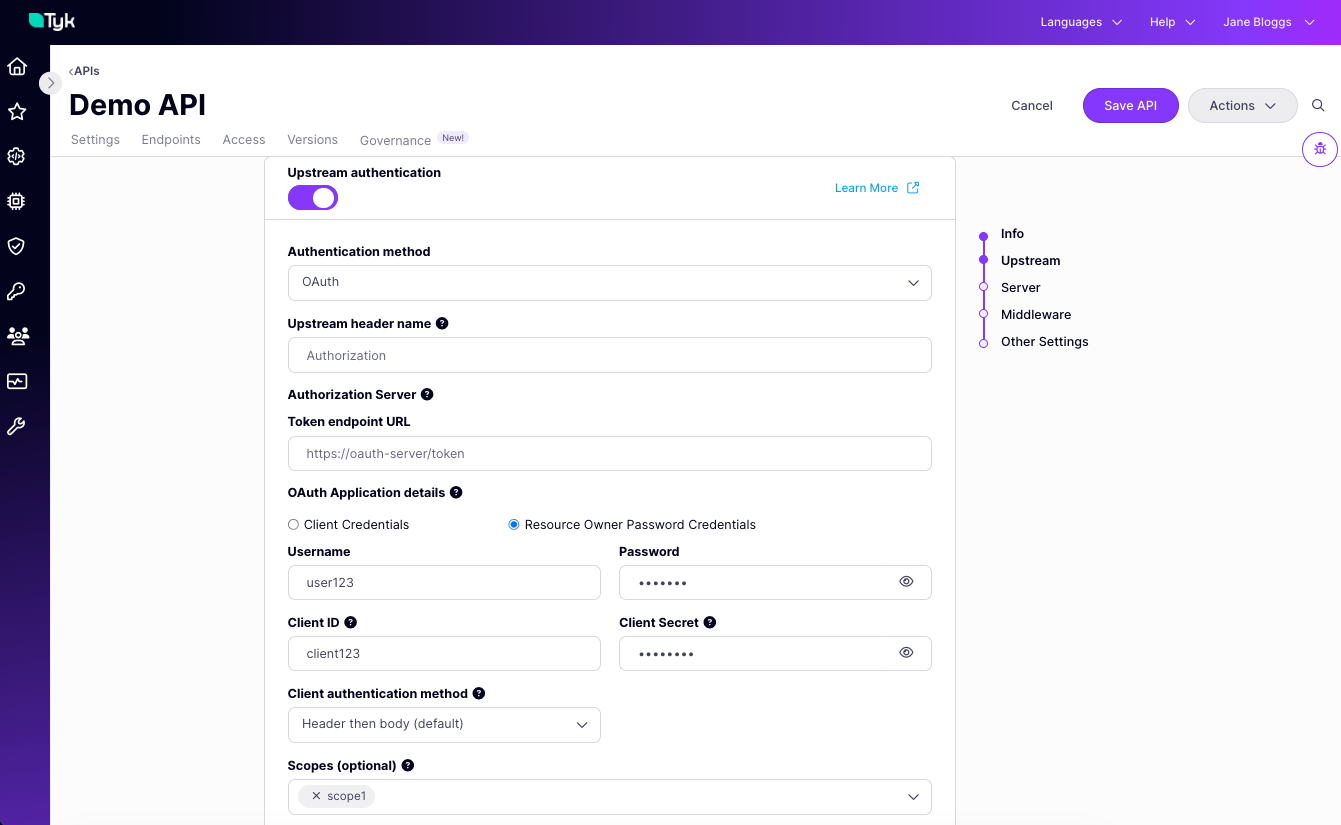Jump to the Upstream section

point(1030,261)
